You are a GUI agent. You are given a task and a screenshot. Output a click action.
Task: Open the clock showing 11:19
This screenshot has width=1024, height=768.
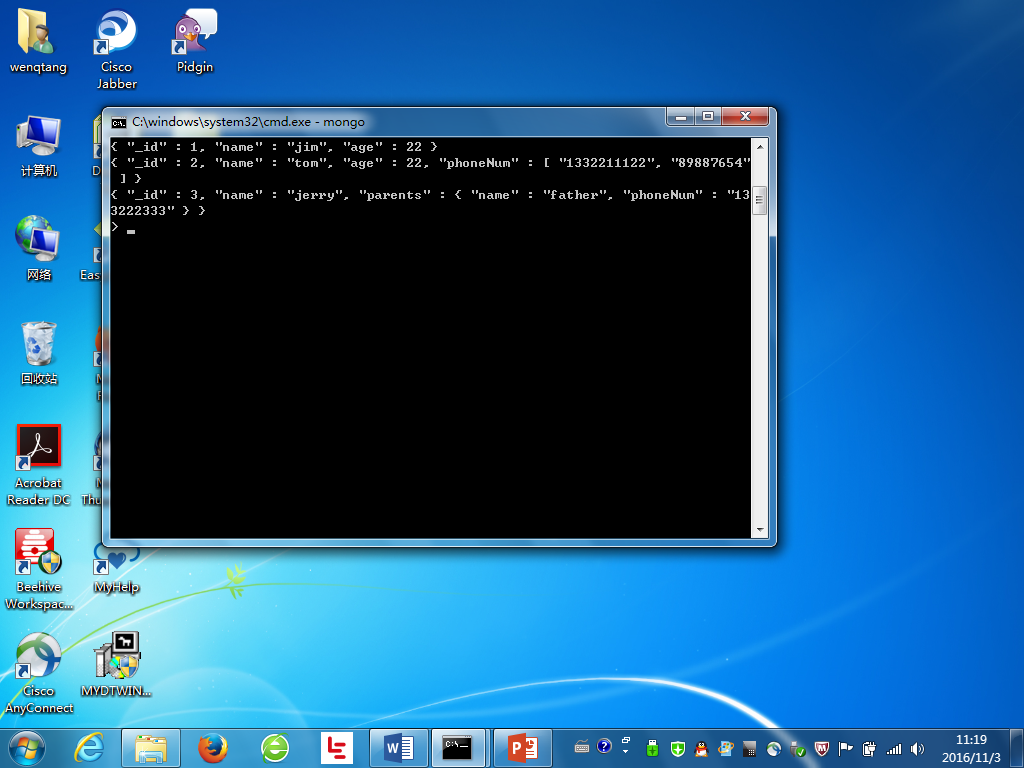(x=971, y=748)
